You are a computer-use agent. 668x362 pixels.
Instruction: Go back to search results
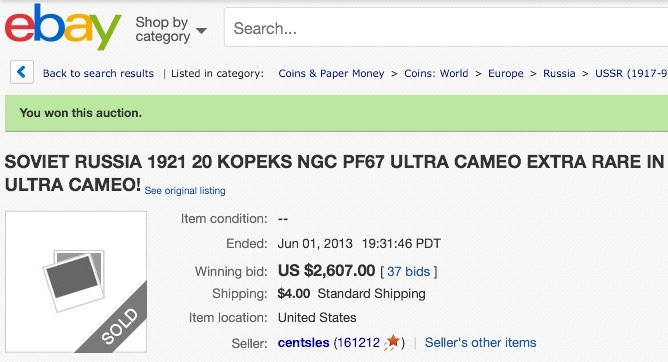[98, 73]
